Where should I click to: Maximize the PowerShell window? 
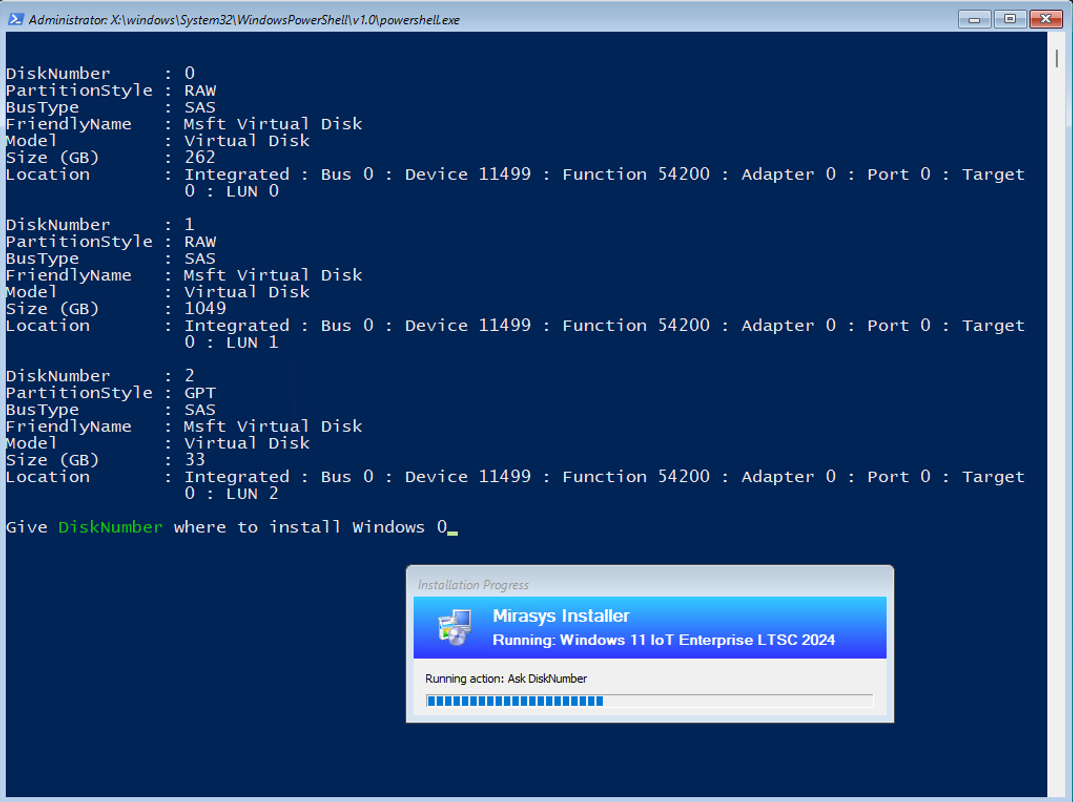pyautogui.click(x=1009, y=19)
